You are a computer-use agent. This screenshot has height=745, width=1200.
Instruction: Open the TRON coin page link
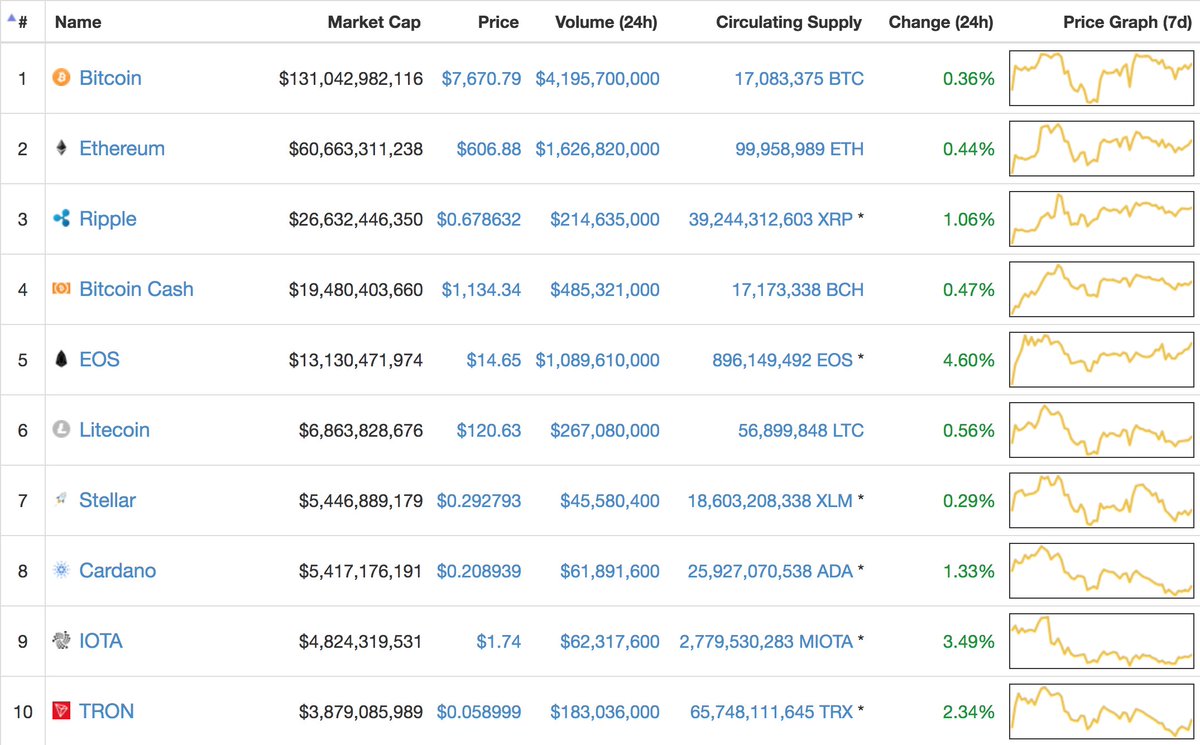(x=106, y=711)
